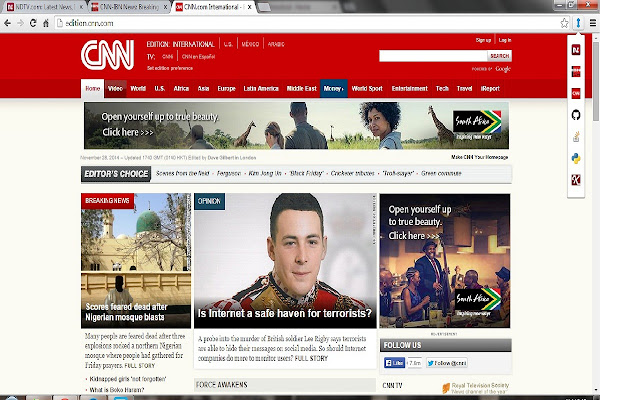Click the Log in link
The image size is (640, 400).
[505, 40]
